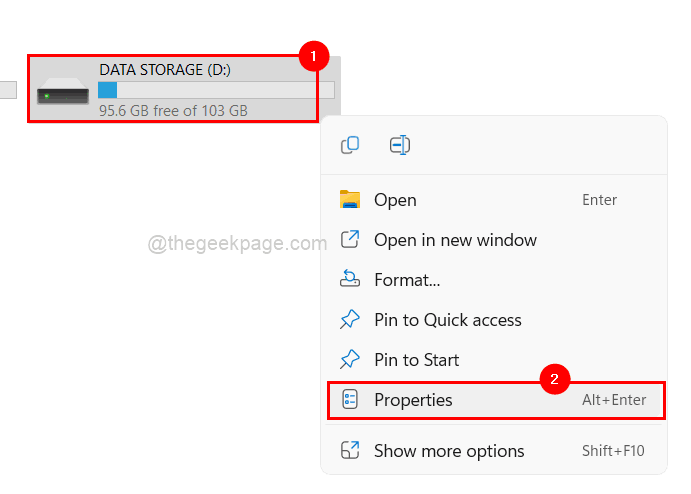Click the pin icon beside Pin to Quick access

coord(350,320)
